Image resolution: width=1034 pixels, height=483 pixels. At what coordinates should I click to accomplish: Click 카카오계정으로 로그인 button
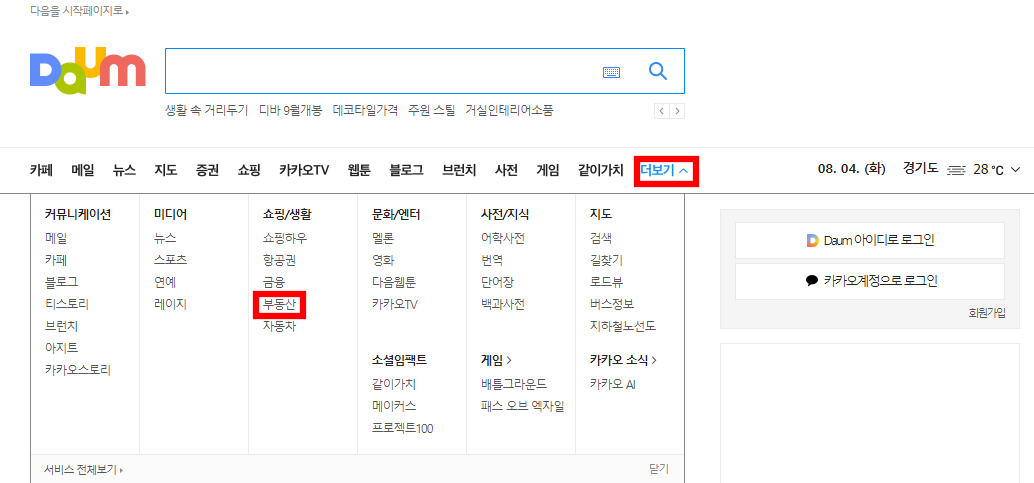(x=870, y=281)
